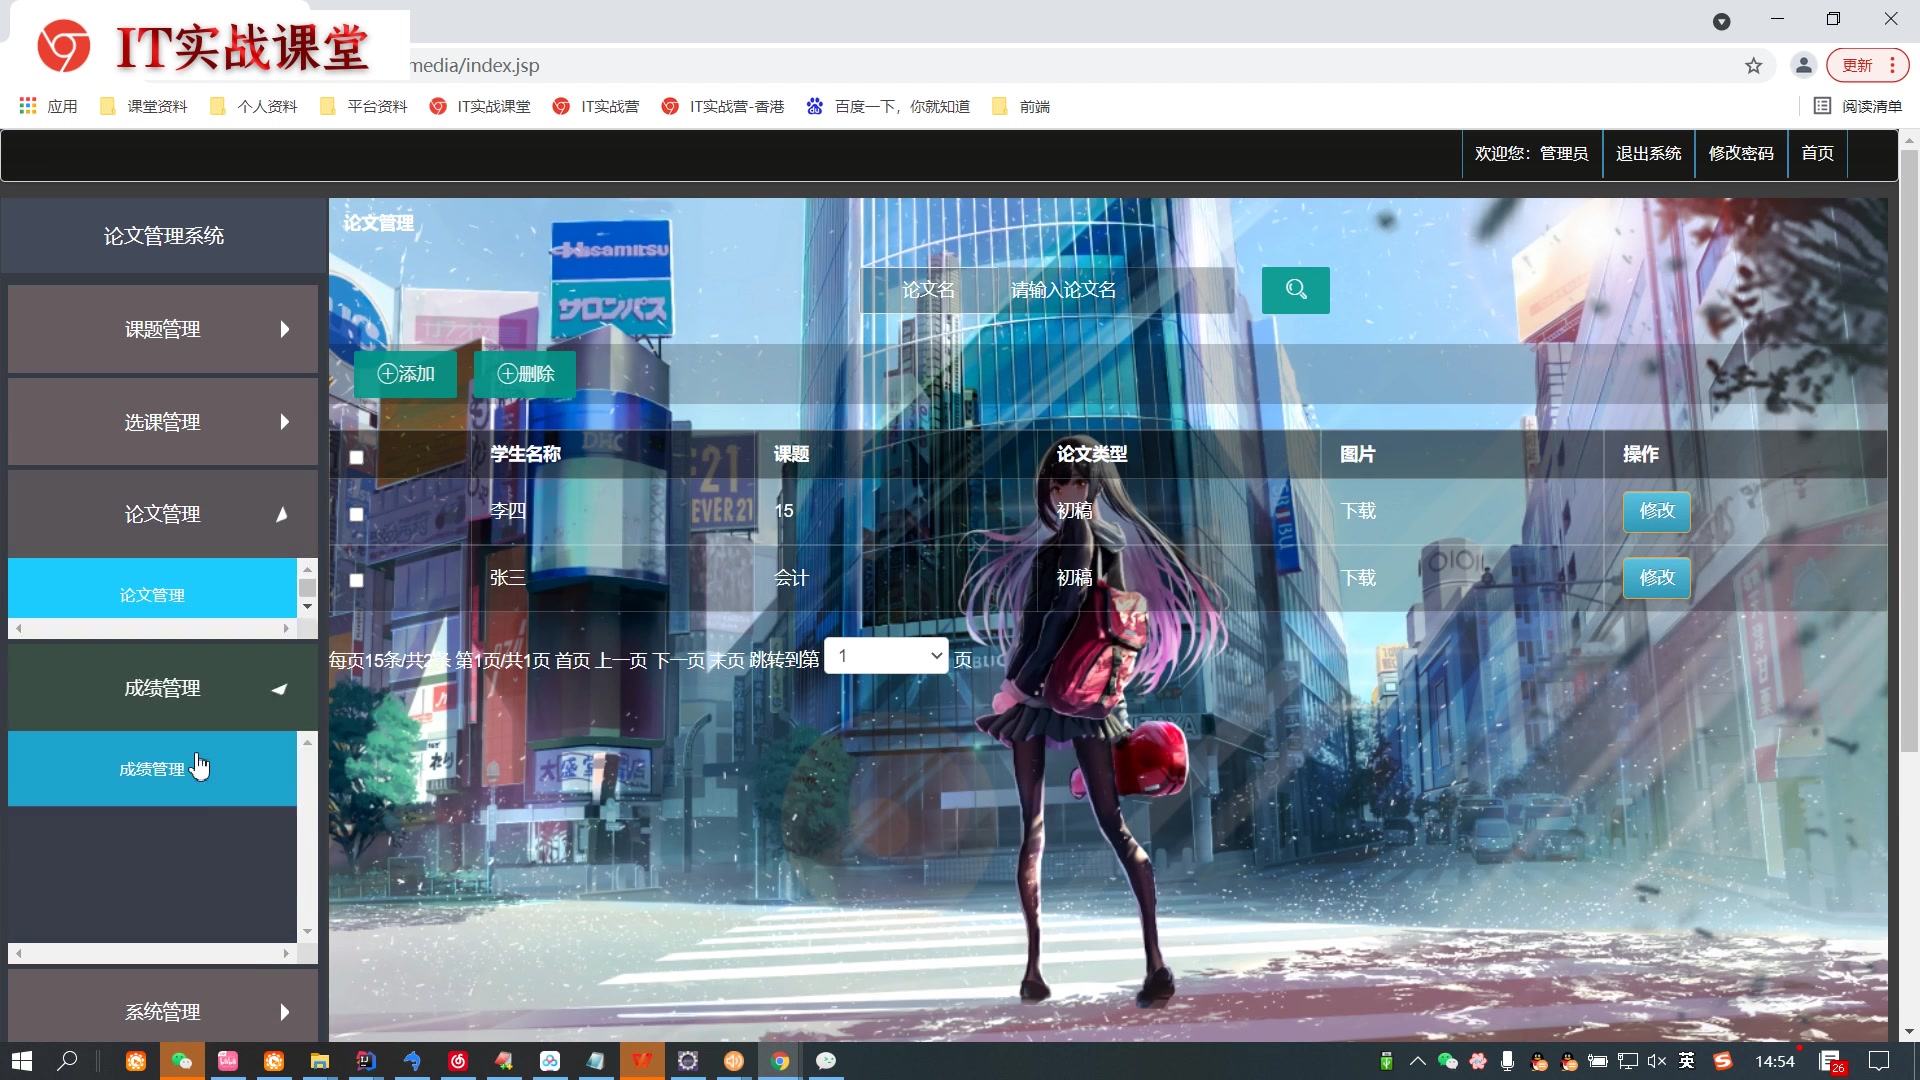
Task: Expand the 系统管理 sidebar menu
Action: point(163,1011)
